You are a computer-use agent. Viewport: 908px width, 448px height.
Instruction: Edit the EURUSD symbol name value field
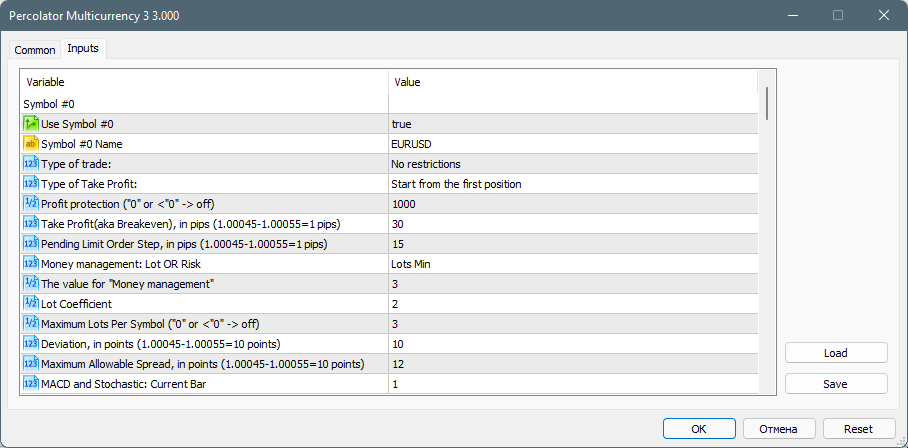click(573, 144)
